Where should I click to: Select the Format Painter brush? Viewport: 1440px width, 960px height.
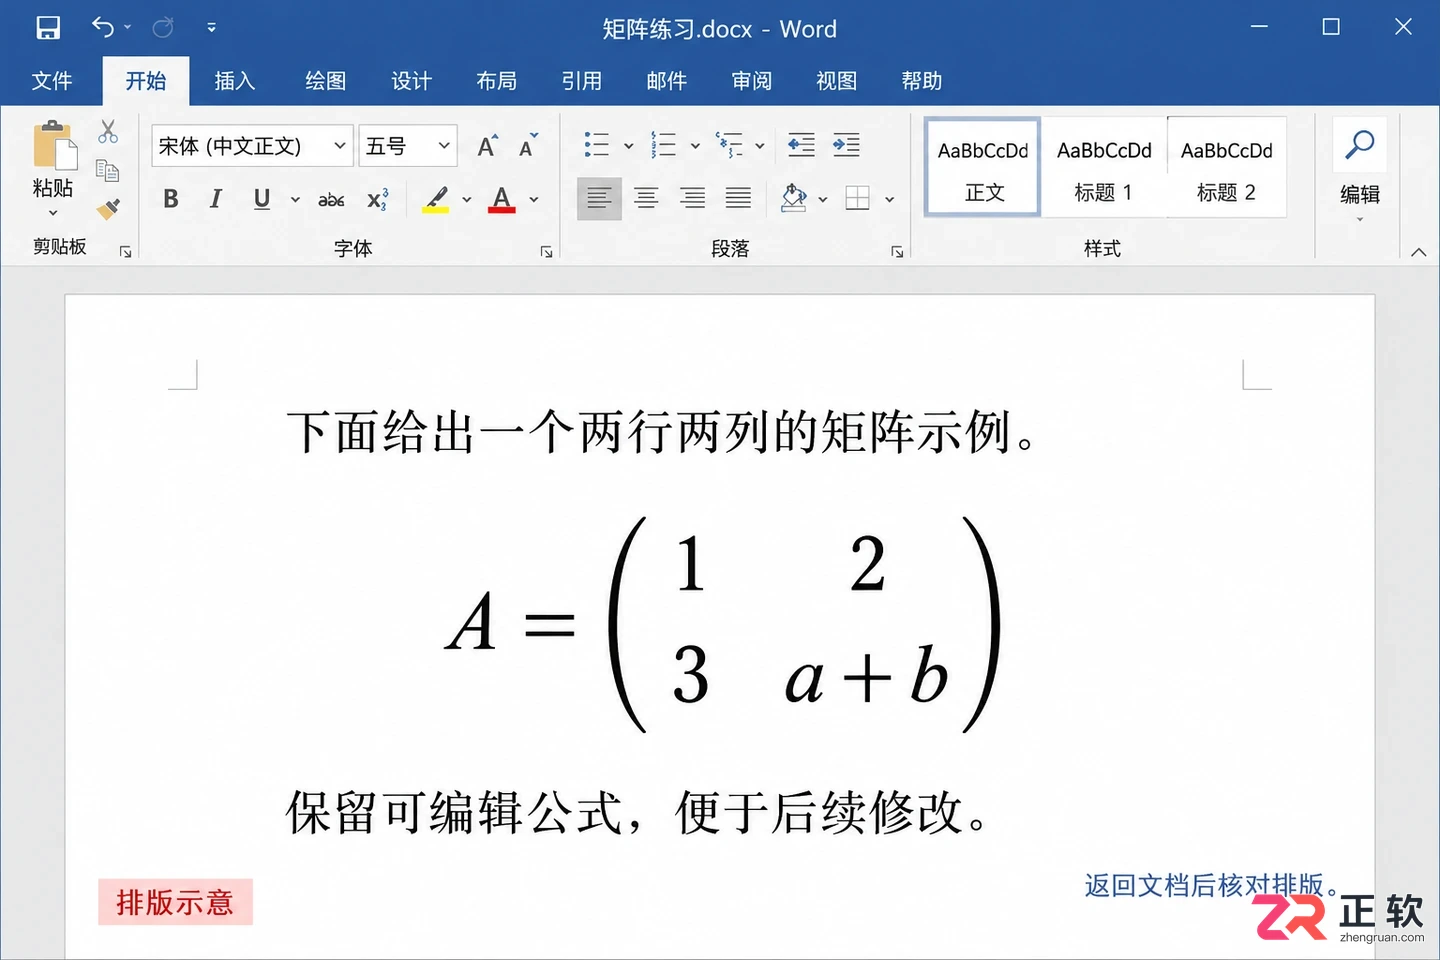108,209
